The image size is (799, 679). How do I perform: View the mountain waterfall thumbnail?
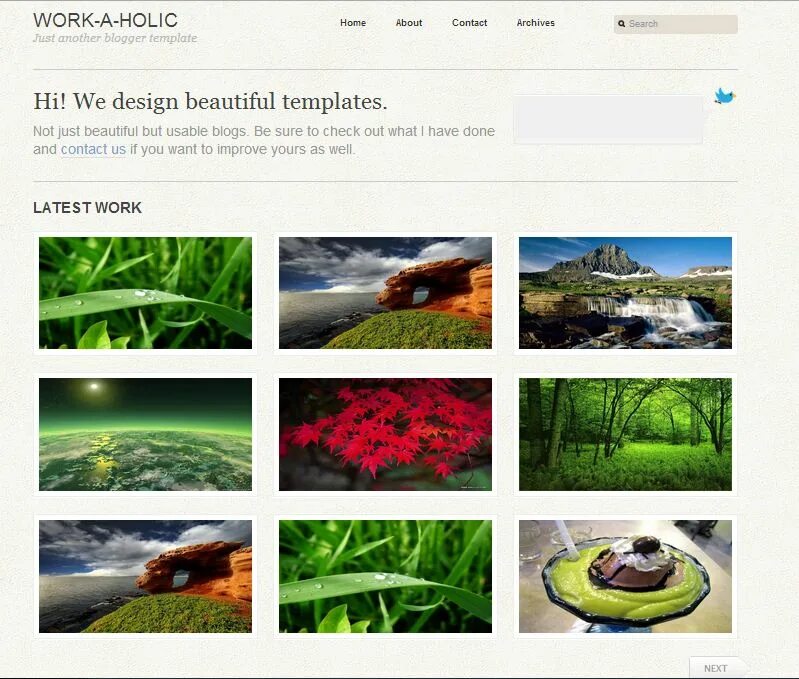tap(625, 293)
